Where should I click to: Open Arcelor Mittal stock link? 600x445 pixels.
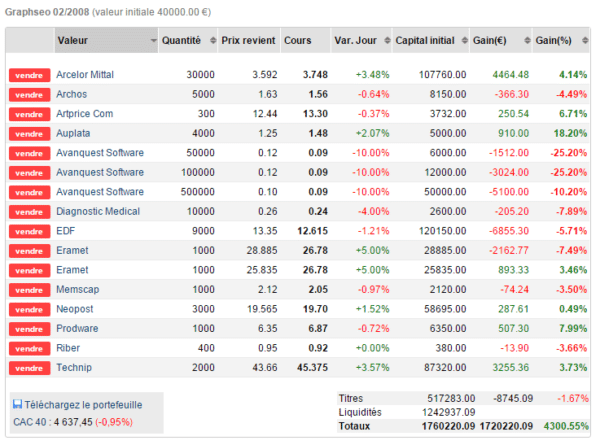point(85,75)
